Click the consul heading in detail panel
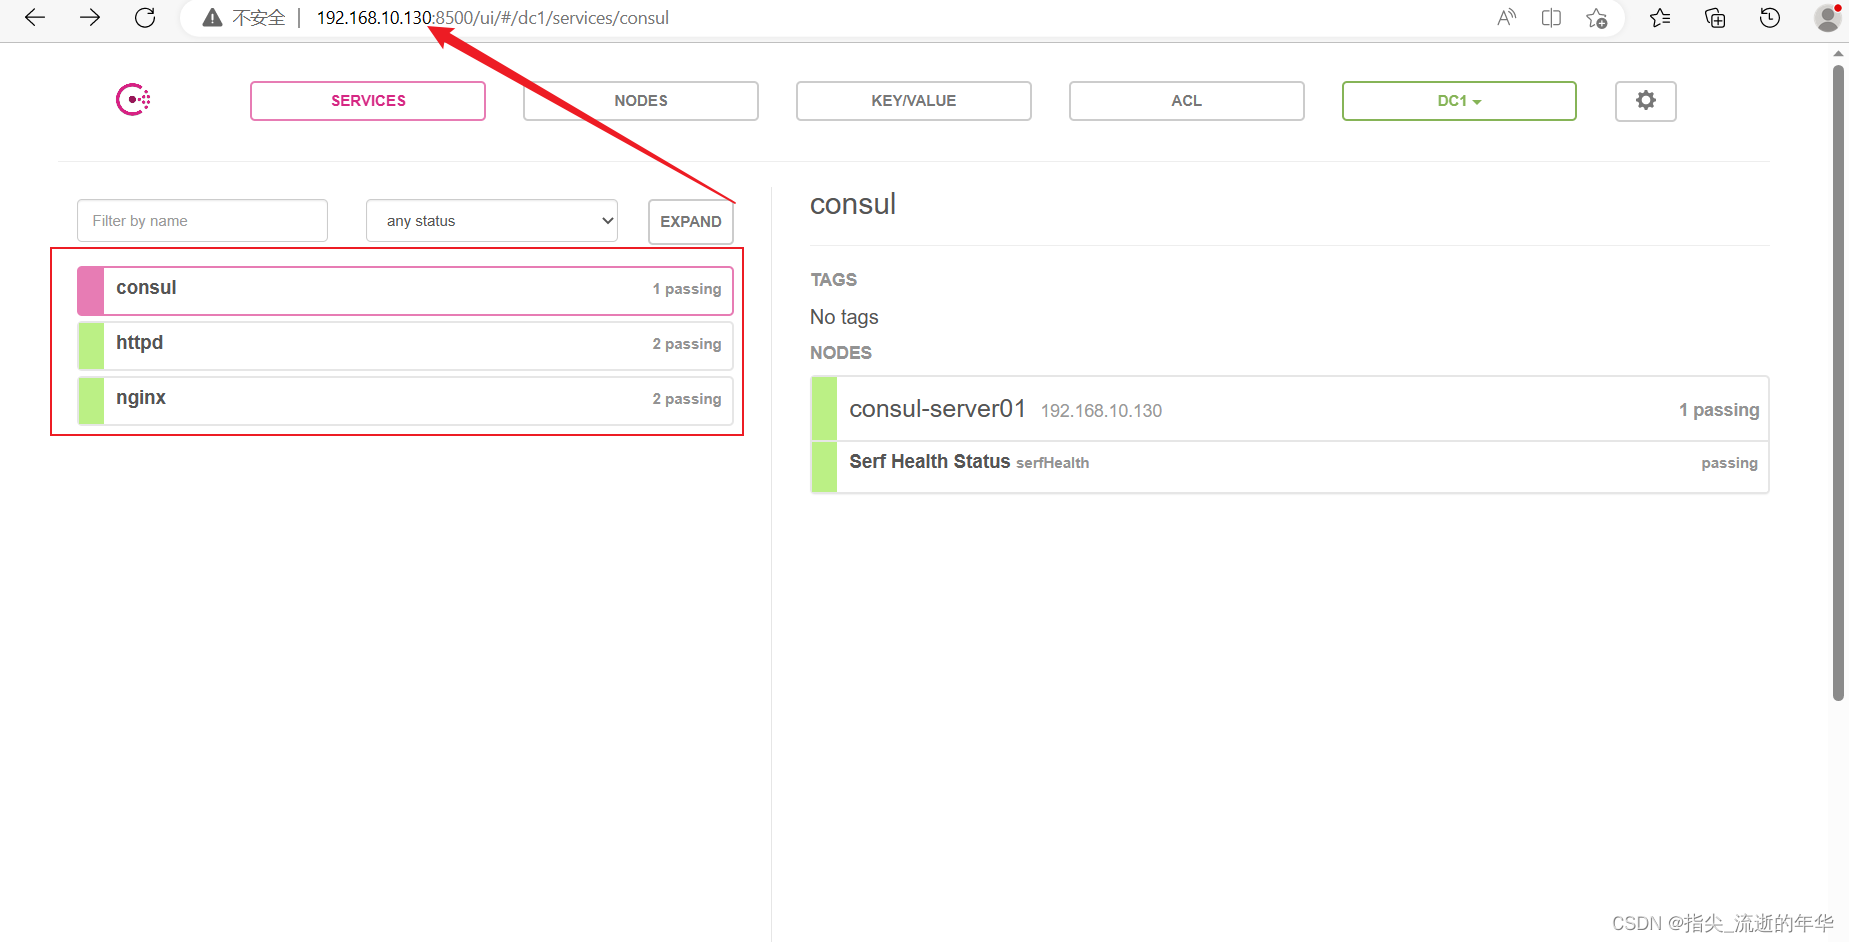Screen dimensions: 1849x942 [853, 204]
